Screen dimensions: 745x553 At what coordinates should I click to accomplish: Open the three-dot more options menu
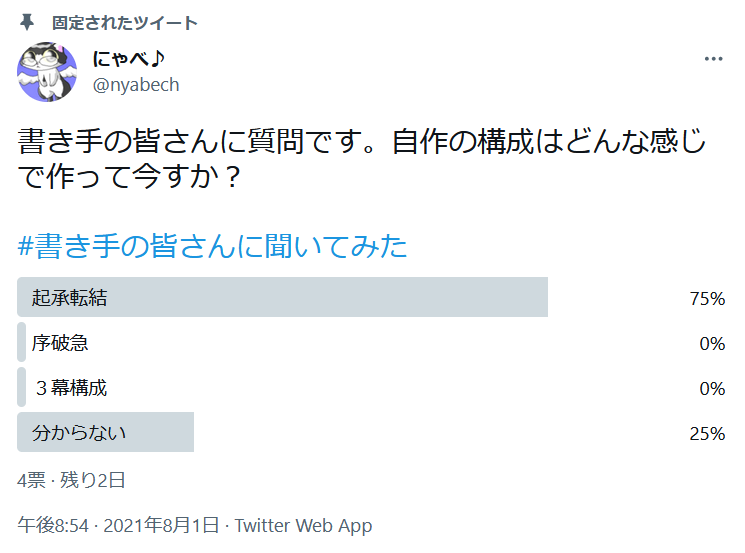coord(713,59)
